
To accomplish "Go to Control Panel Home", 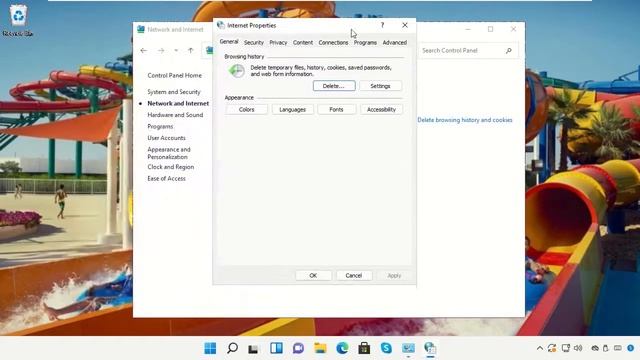I will click(x=175, y=76).
